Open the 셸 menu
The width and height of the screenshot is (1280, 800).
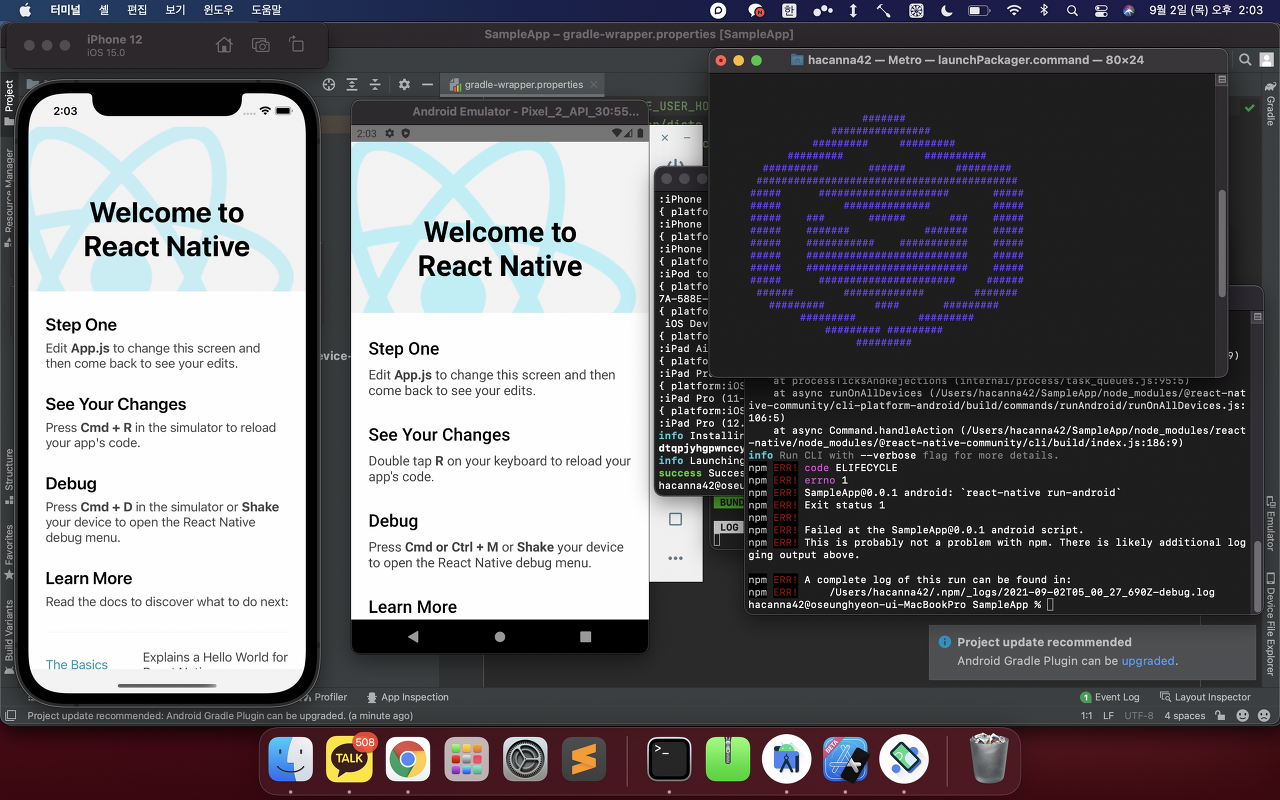point(105,10)
